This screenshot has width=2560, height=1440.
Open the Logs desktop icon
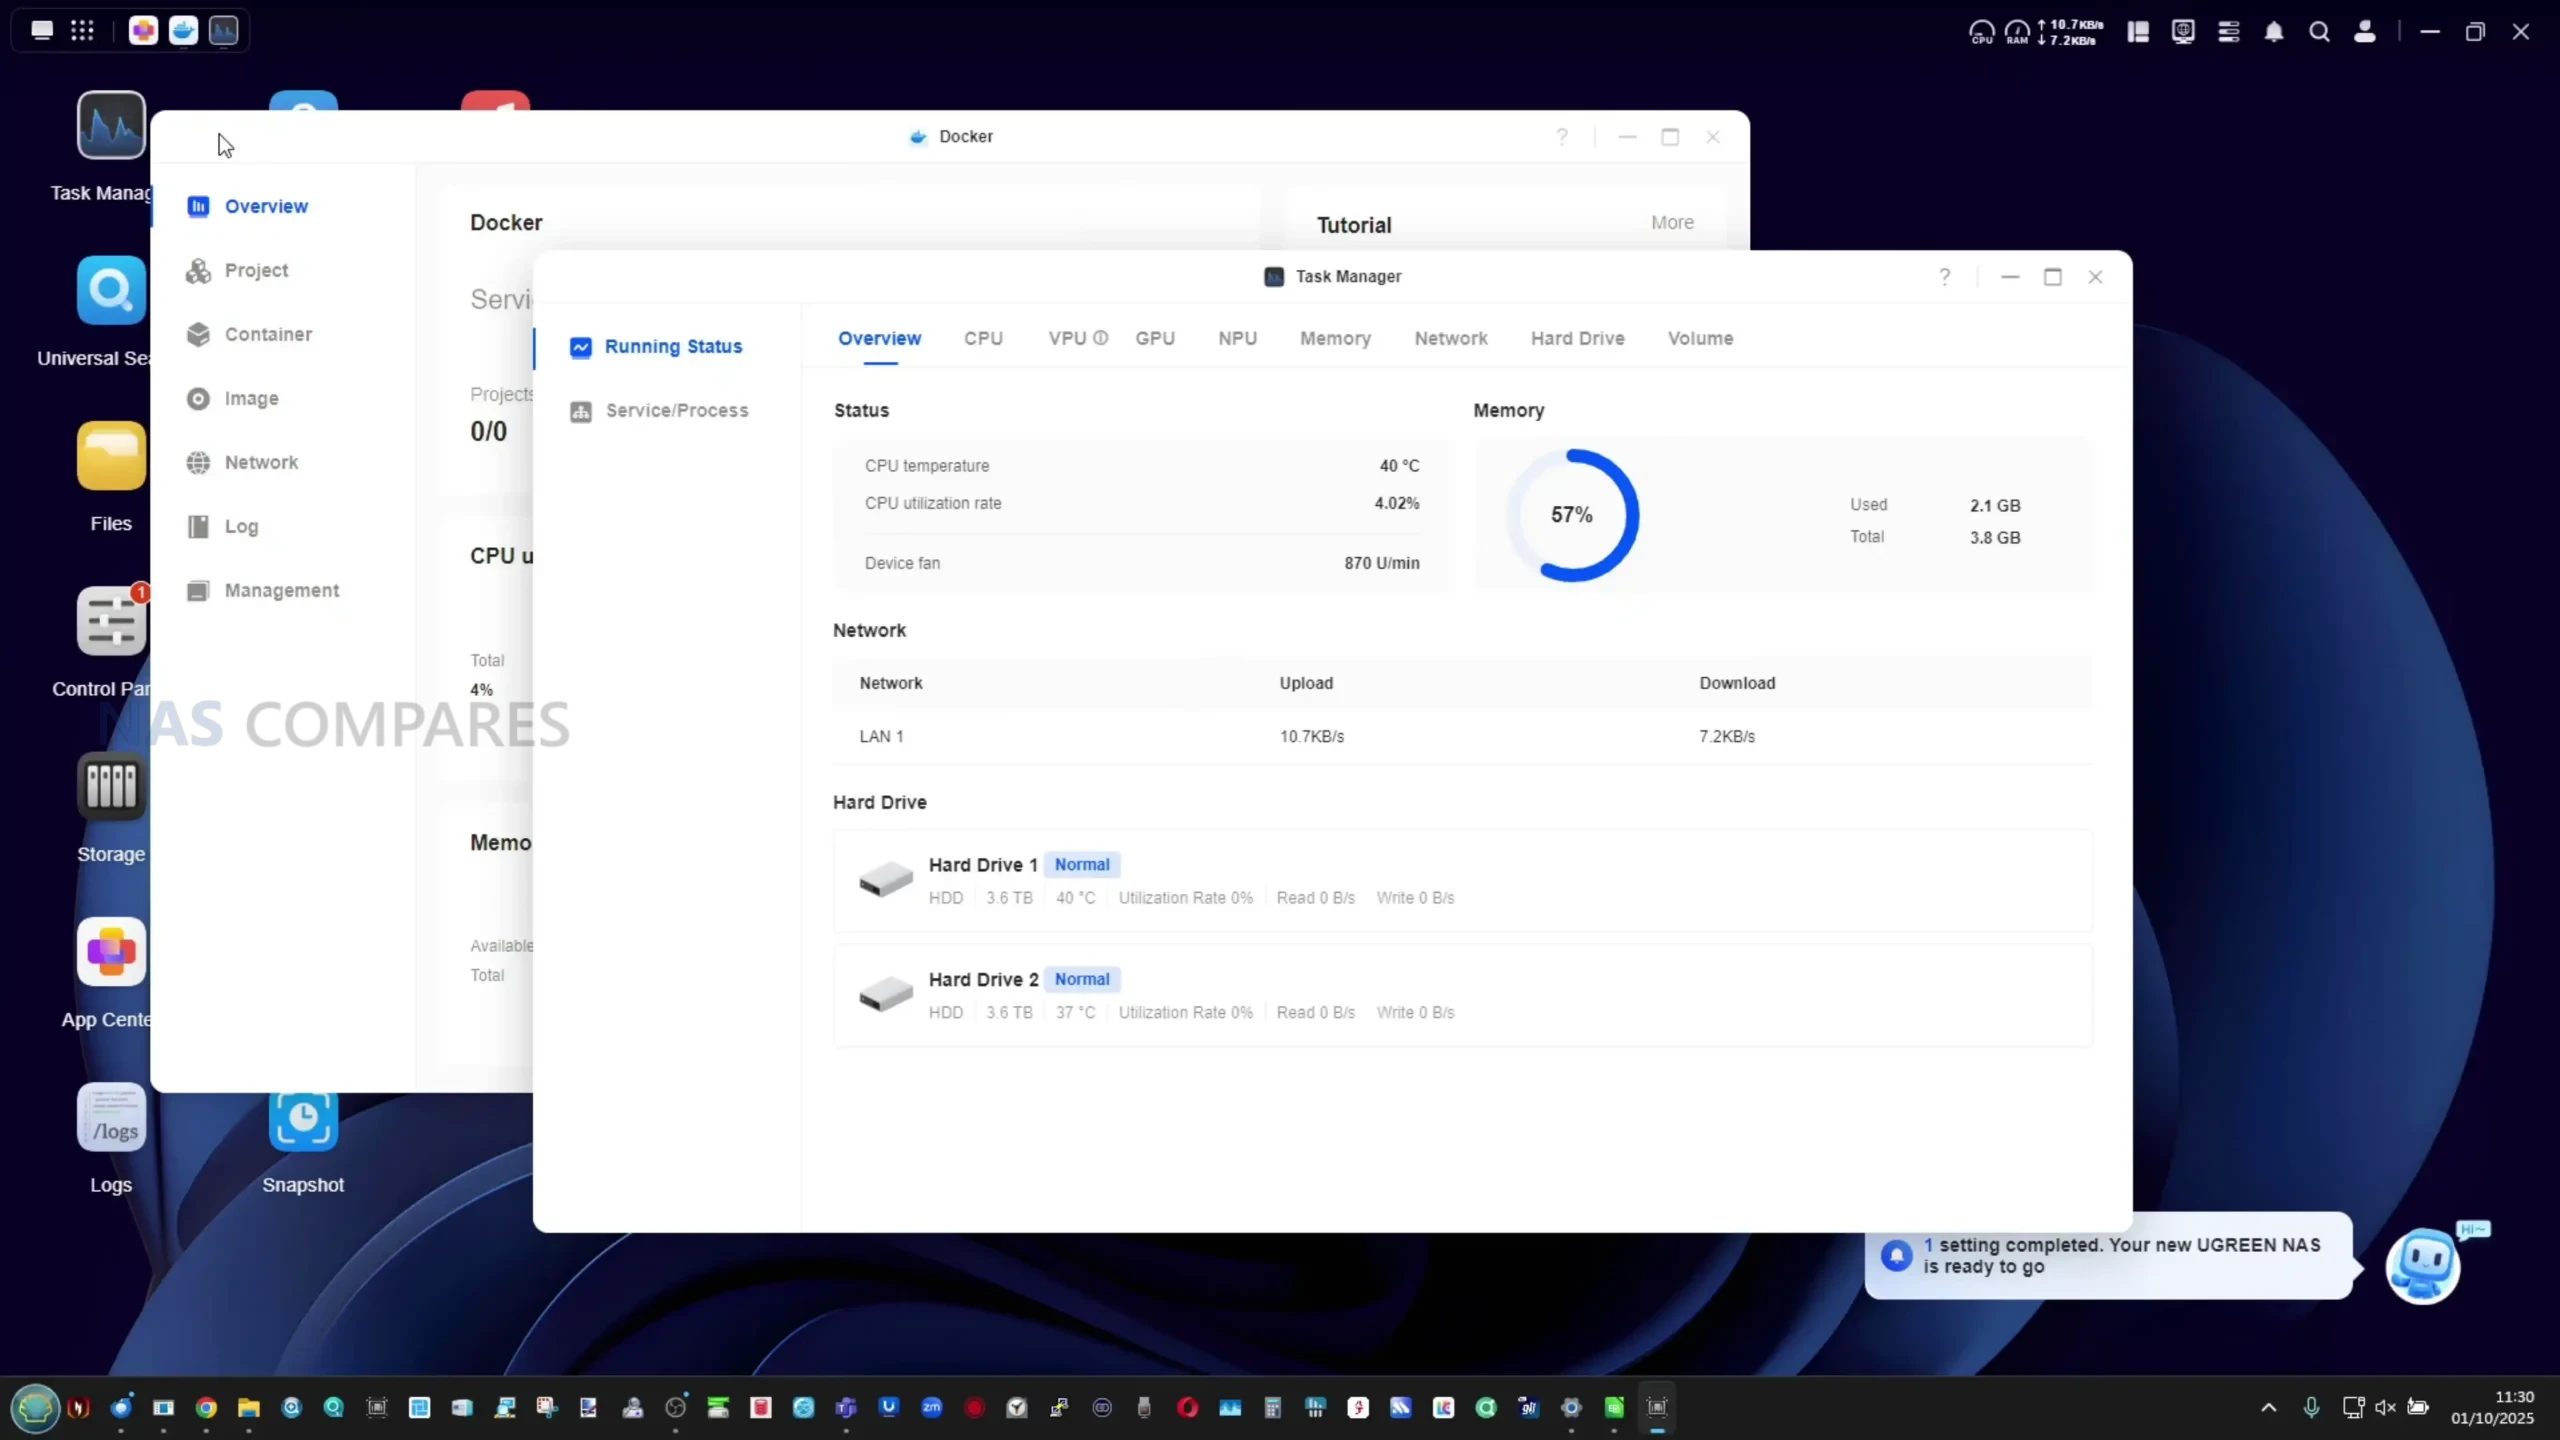pos(110,1118)
